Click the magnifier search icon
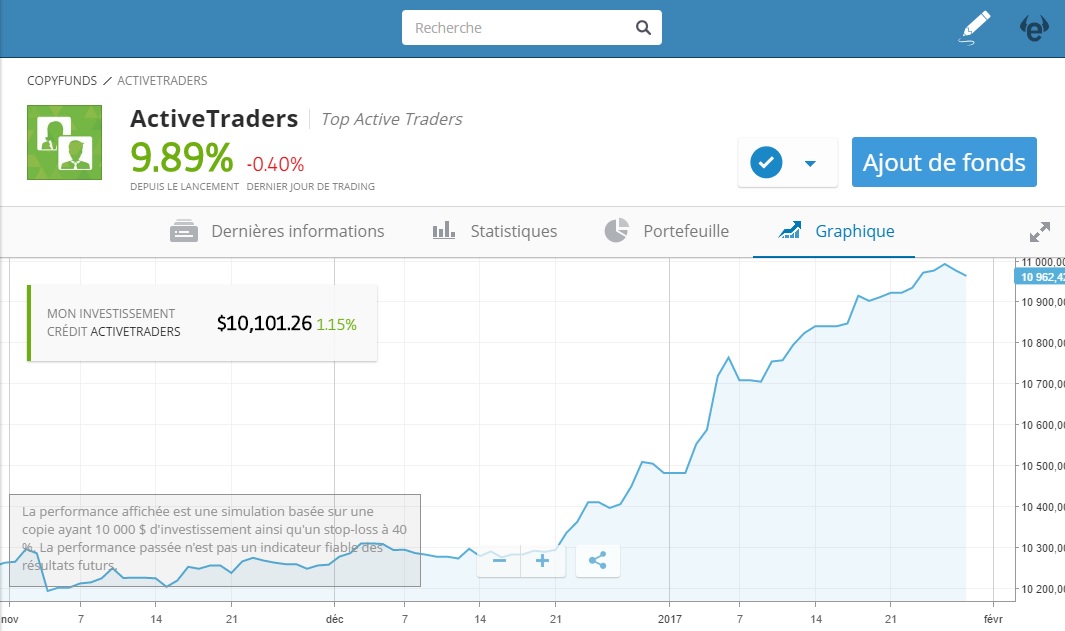Image resolution: width=1065 pixels, height=631 pixels. coord(644,28)
